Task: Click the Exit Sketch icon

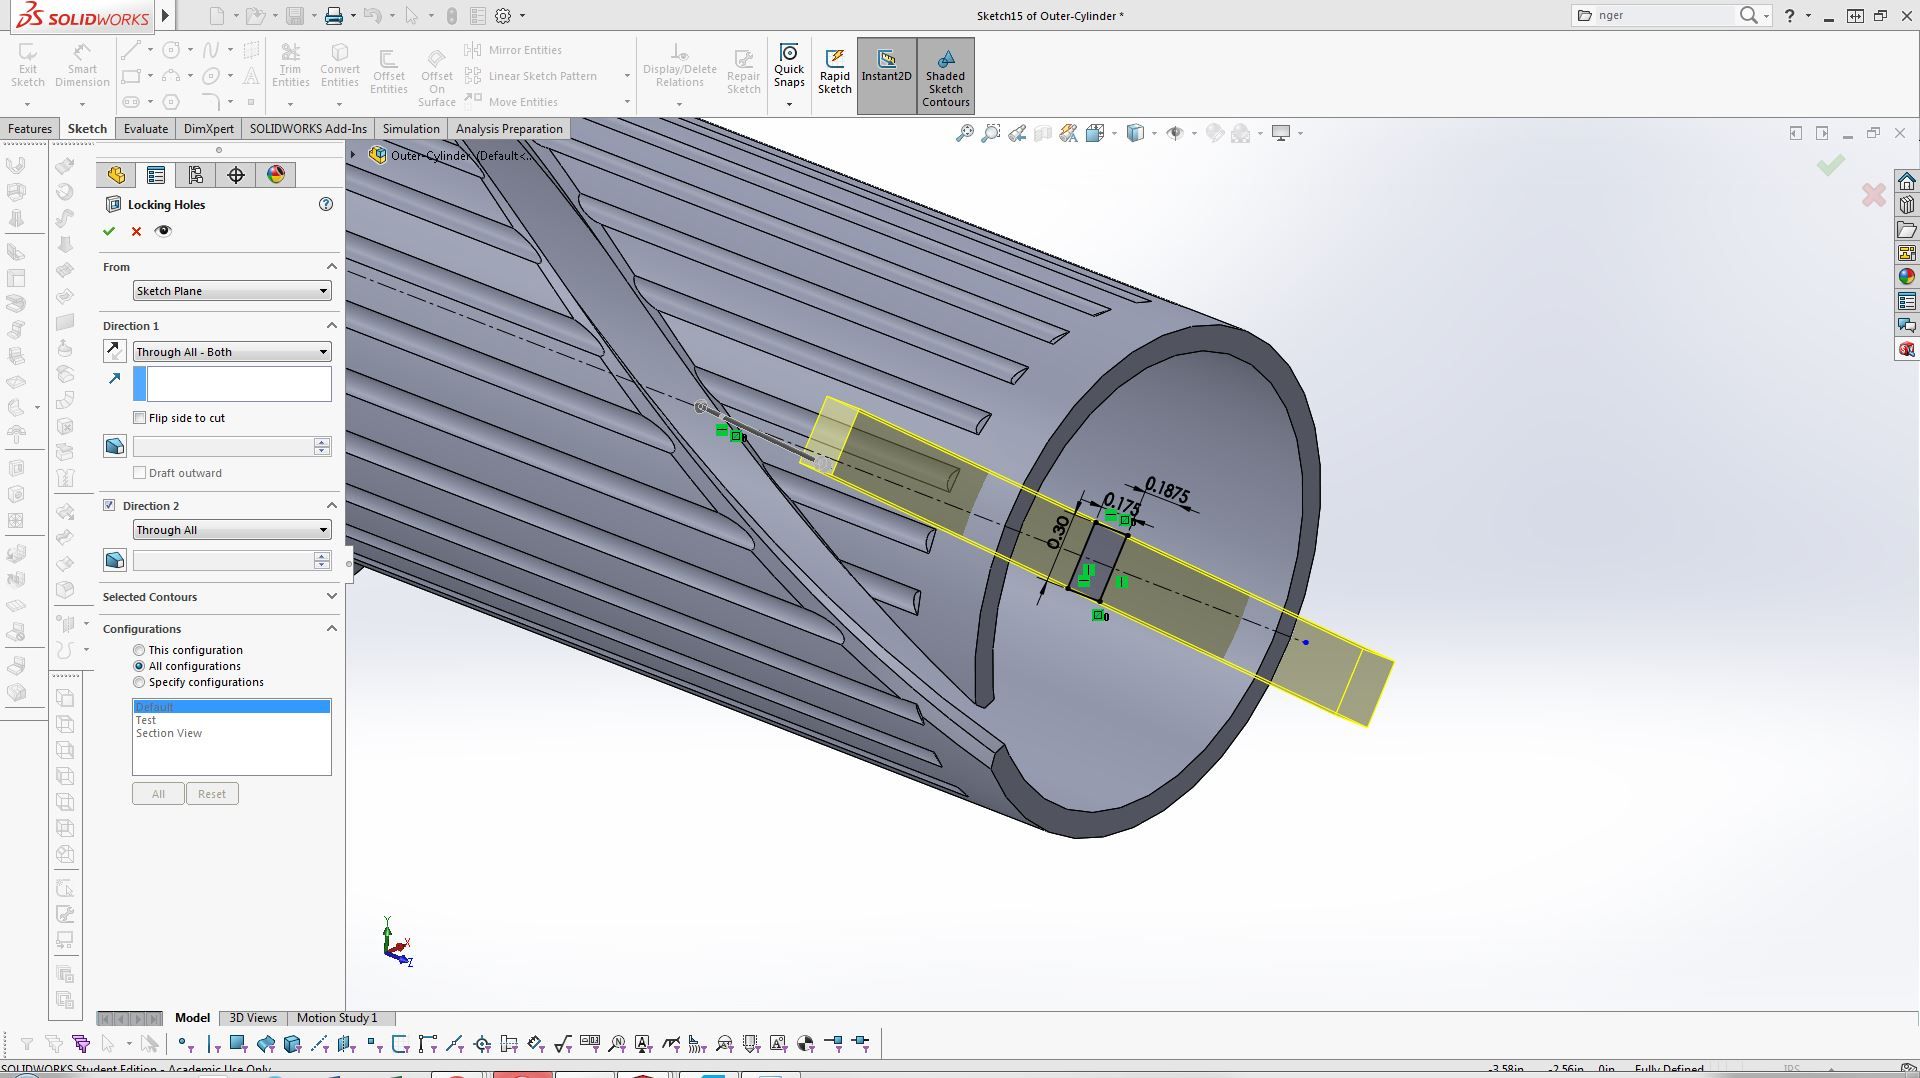Action: point(28,66)
